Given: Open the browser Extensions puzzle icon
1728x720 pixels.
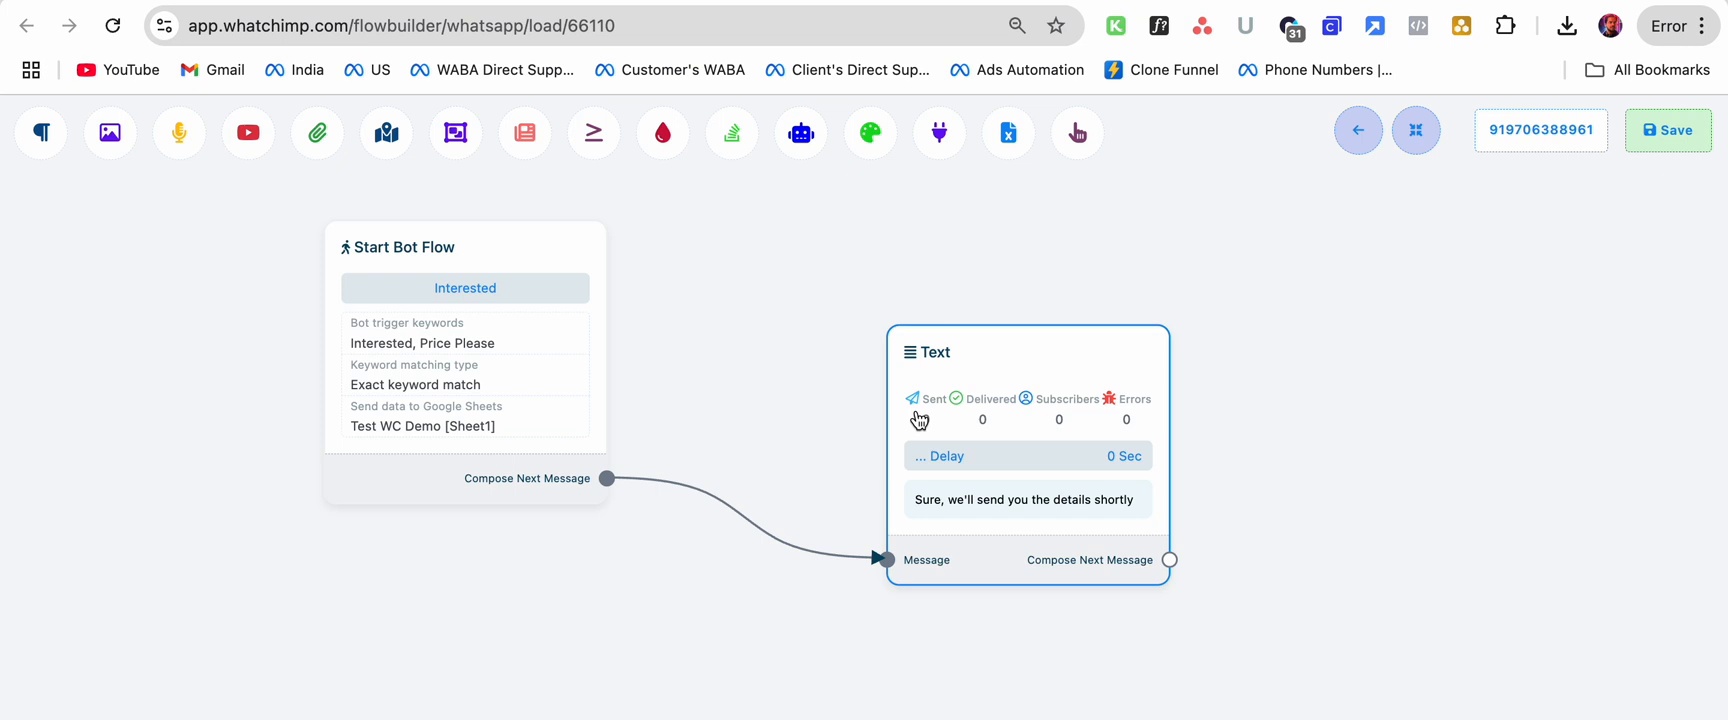Looking at the screenshot, I should point(1505,26).
